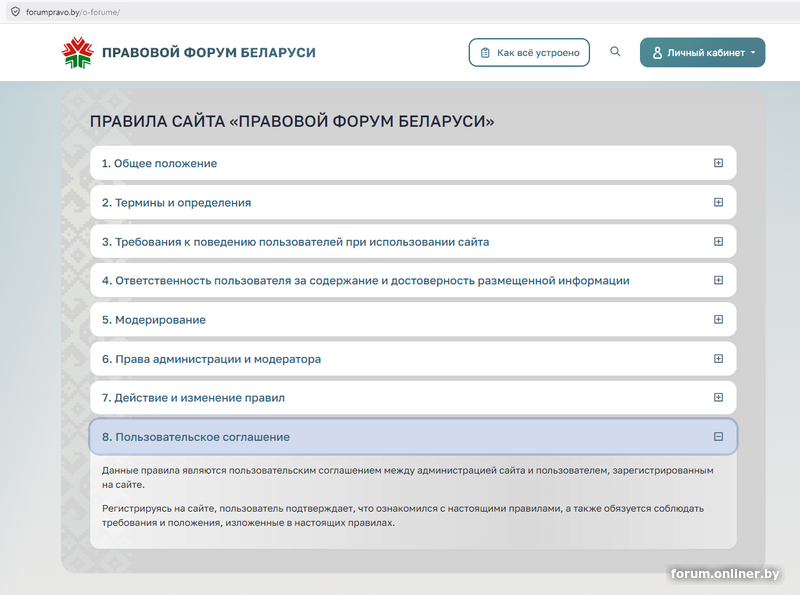This screenshot has width=800, height=595.
Task: Expand section 4 on user responsibility
Action: click(x=718, y=281)
